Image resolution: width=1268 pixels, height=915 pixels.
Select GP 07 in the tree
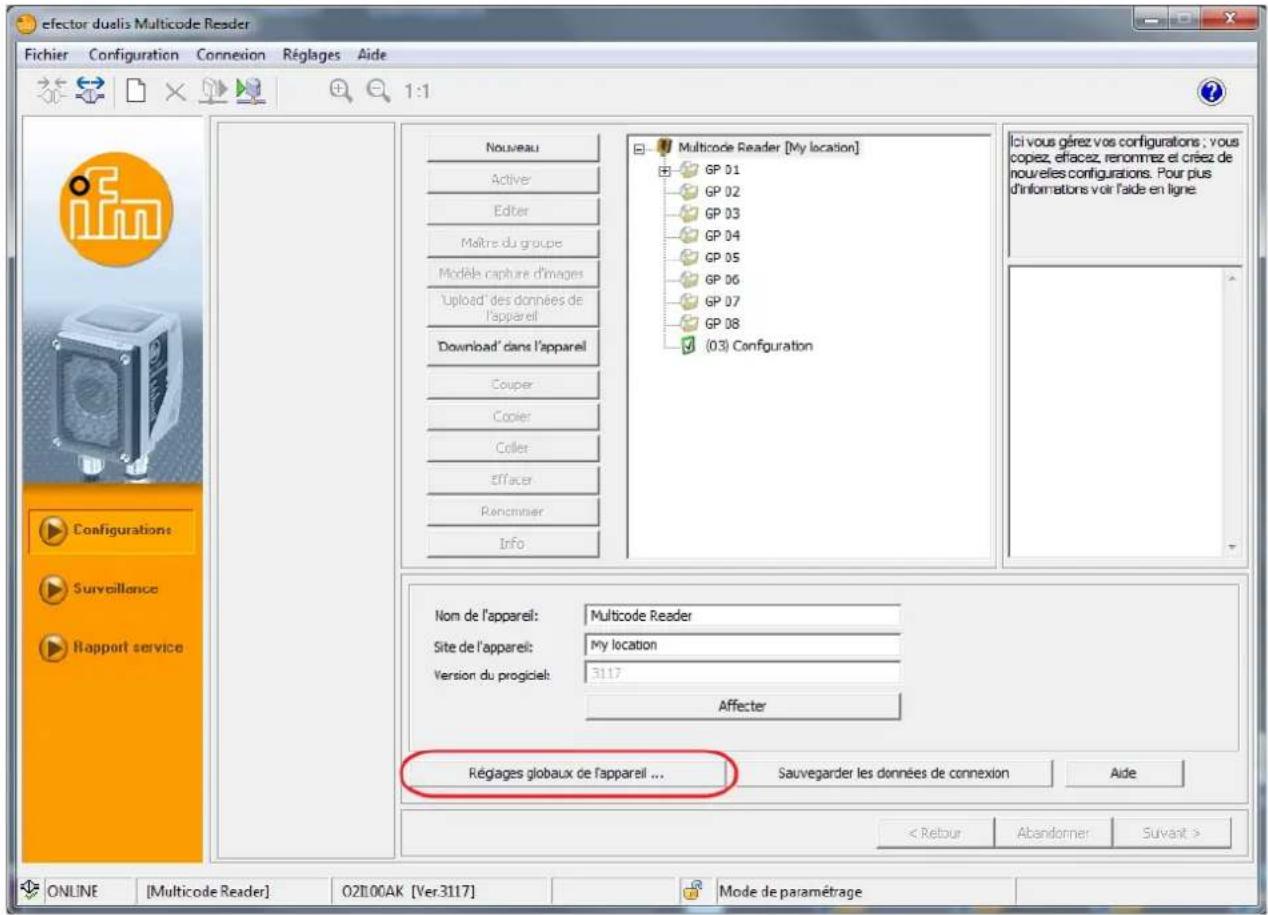pos(722,301)
